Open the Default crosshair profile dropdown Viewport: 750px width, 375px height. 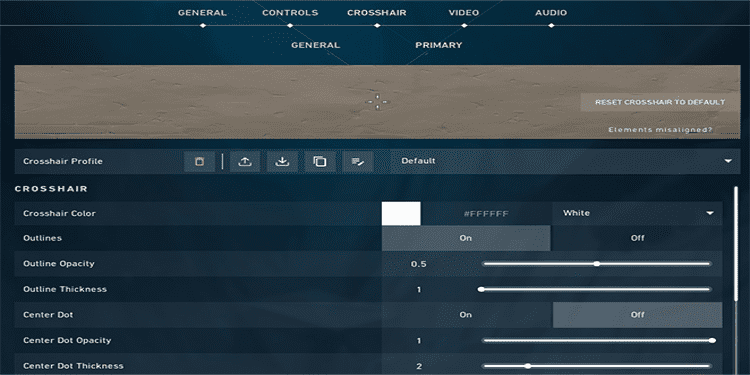coord(565,161)
